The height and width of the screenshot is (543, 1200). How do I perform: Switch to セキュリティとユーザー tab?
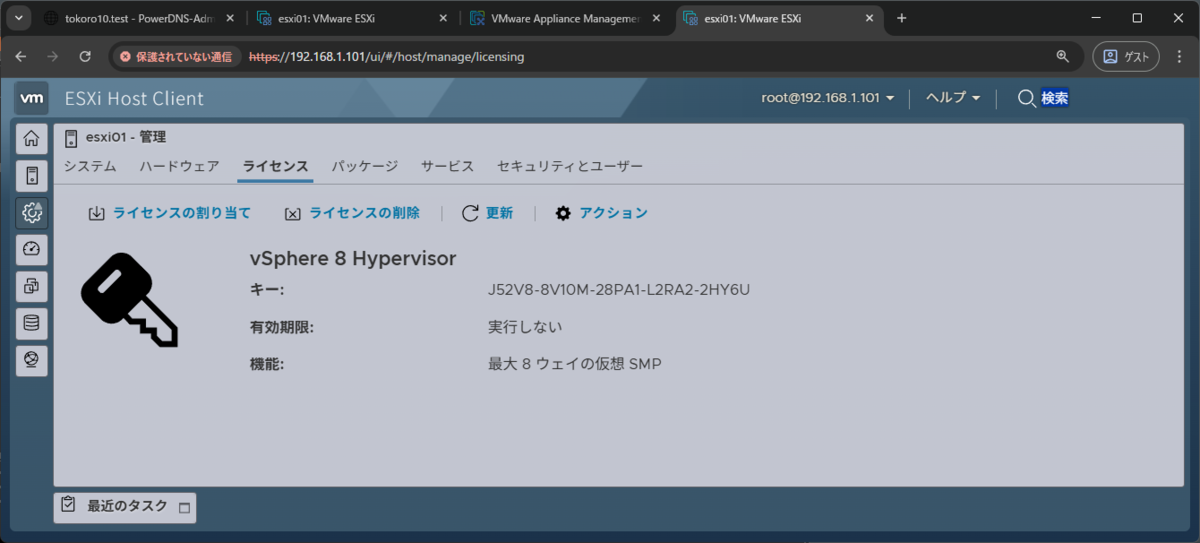[x=570, y=166]
